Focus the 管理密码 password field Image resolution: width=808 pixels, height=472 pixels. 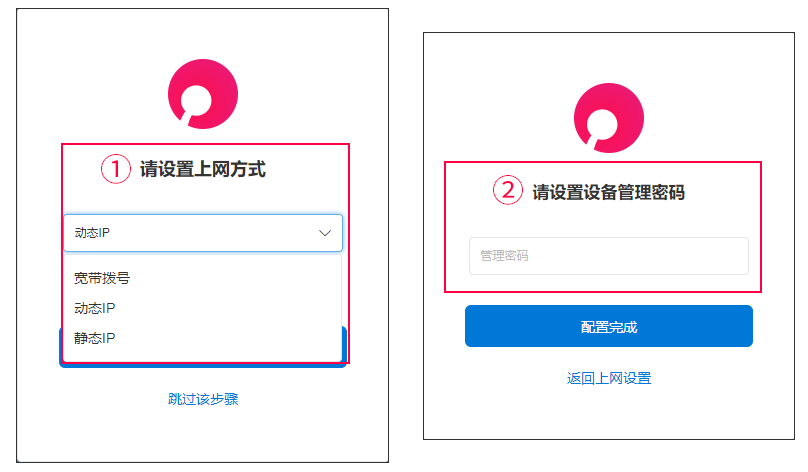point(609,256)
